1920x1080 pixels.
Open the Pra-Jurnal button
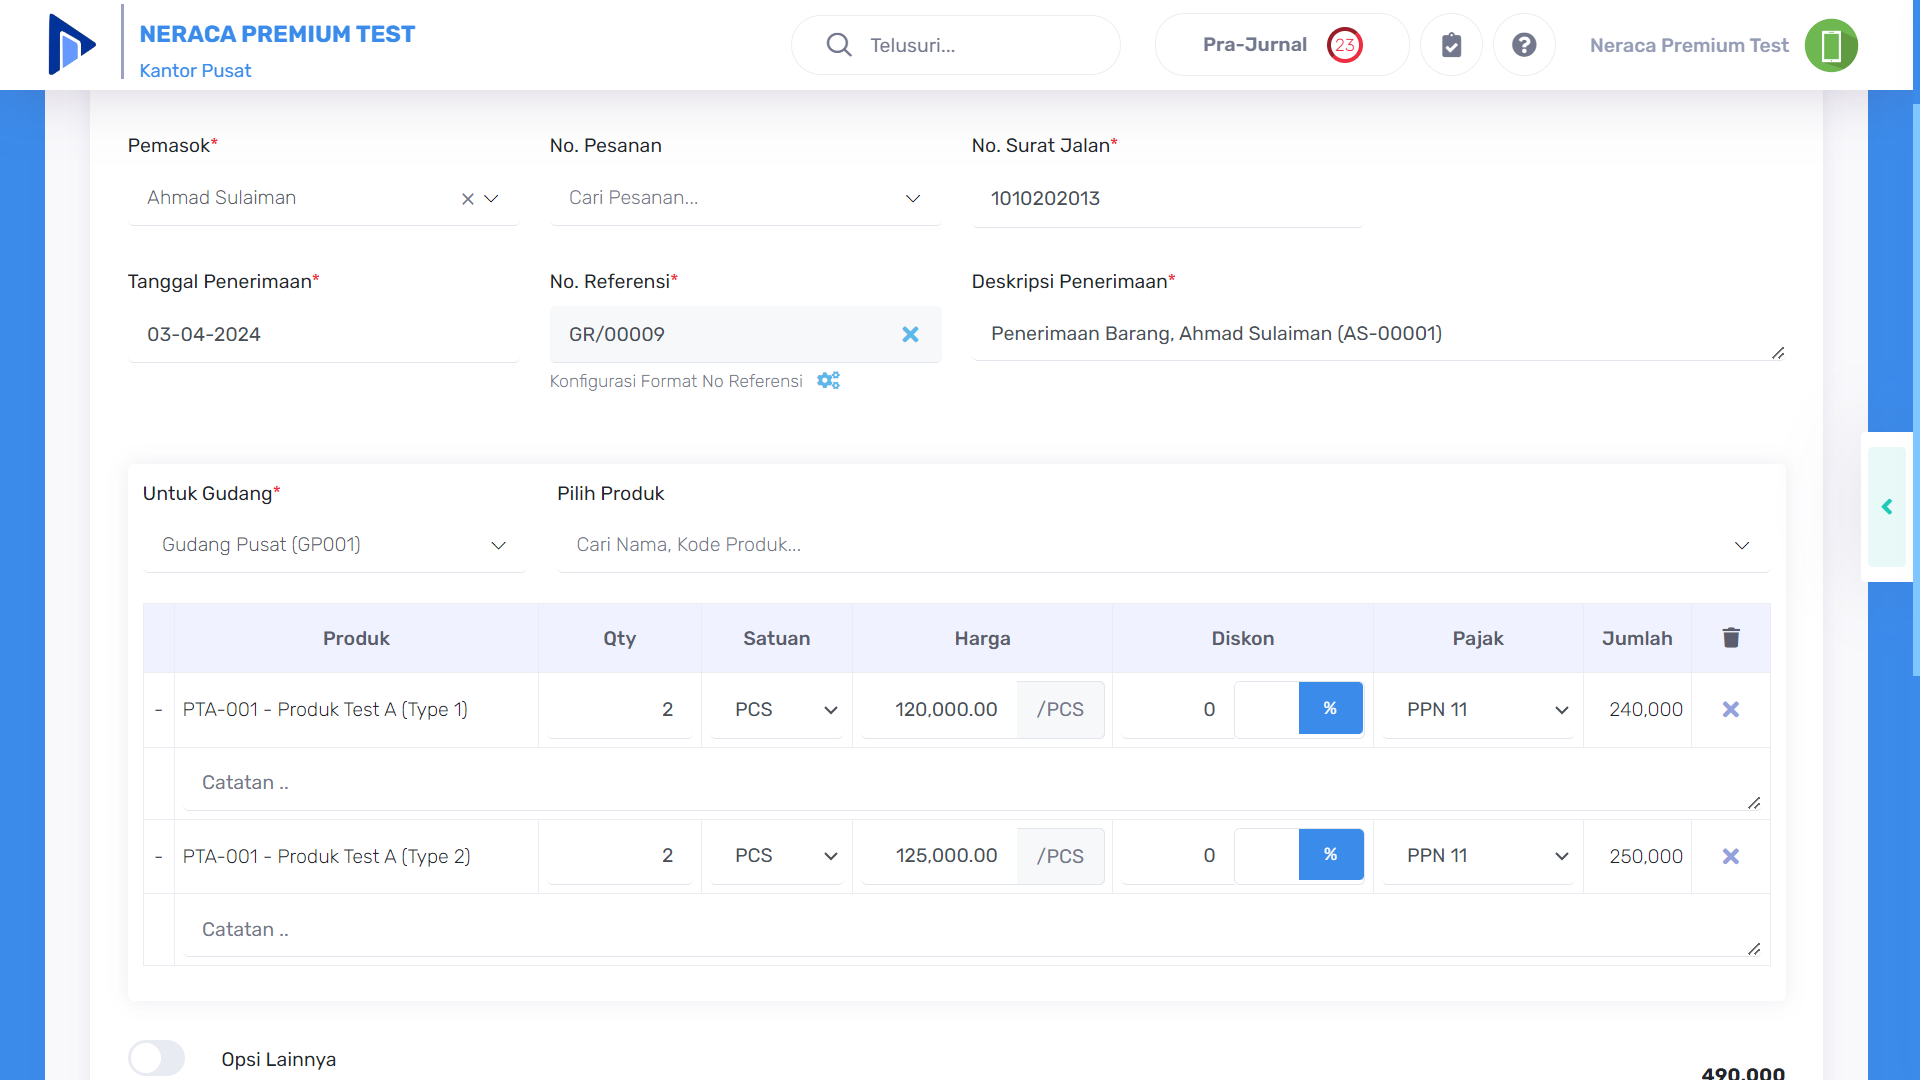pyautogui.click(x=1282, y=45)
